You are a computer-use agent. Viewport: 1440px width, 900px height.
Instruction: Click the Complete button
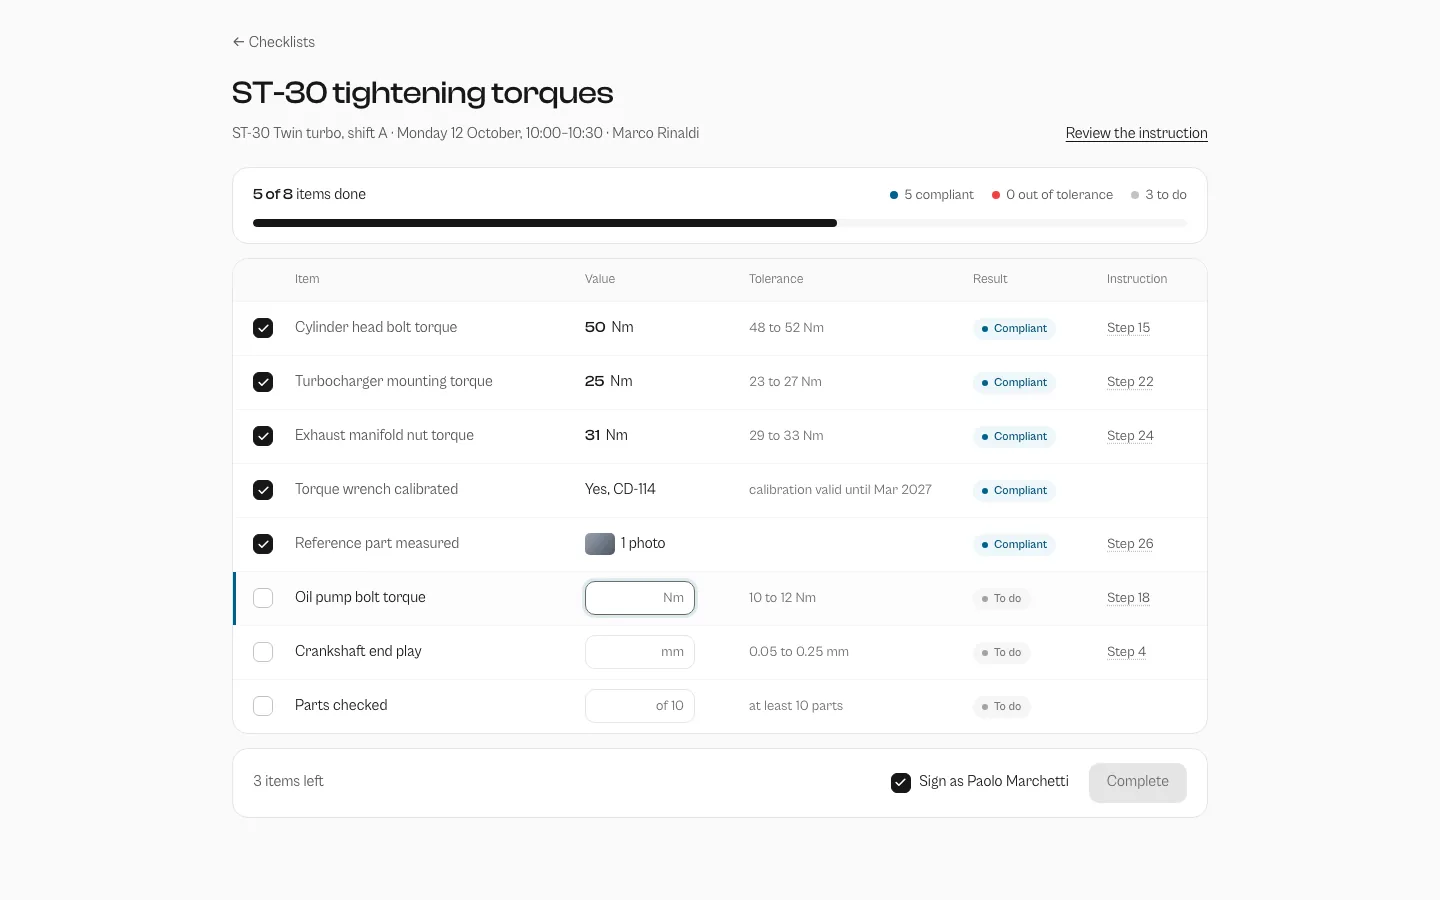tap(1137, 782)
